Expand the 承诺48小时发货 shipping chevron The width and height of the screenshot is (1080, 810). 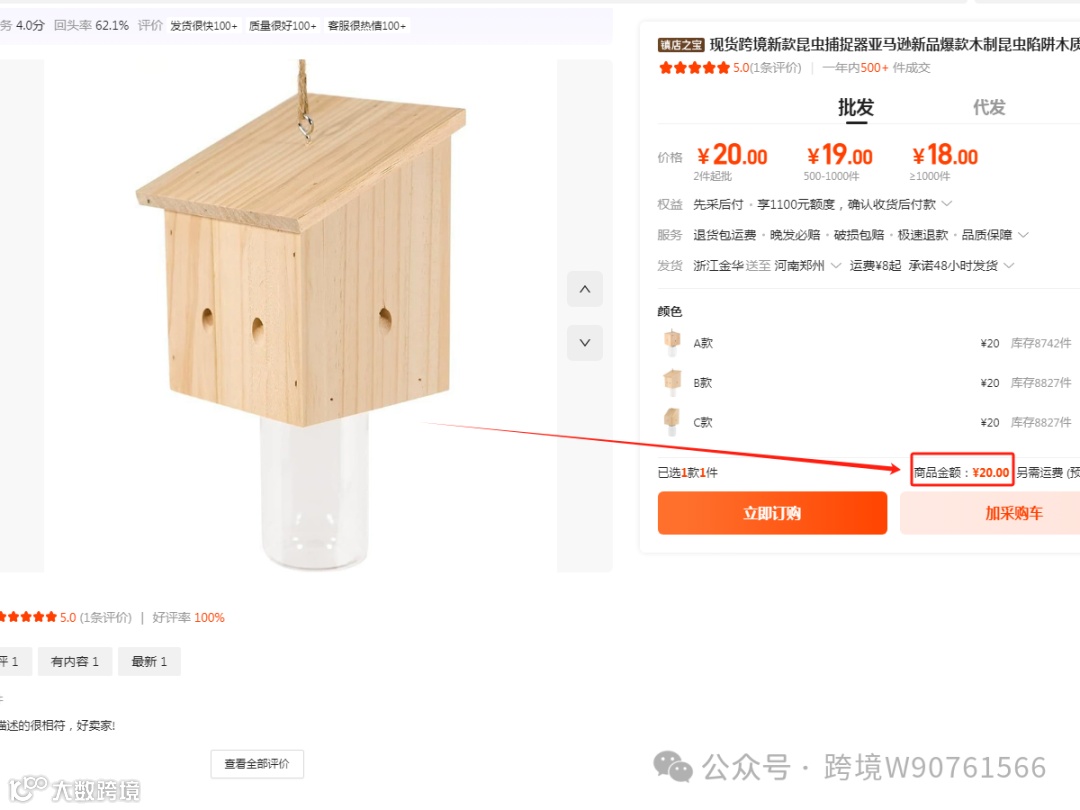1009,266
